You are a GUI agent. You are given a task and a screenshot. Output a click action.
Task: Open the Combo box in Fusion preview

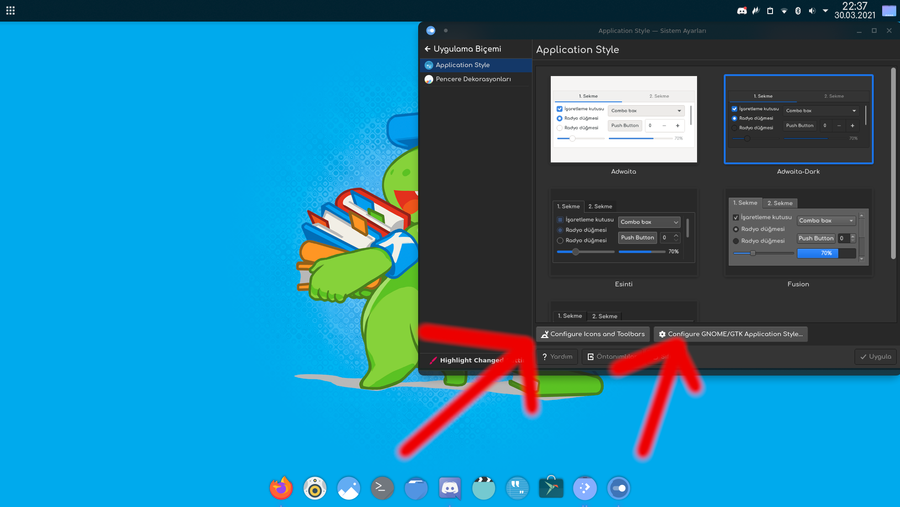[826, 220]
